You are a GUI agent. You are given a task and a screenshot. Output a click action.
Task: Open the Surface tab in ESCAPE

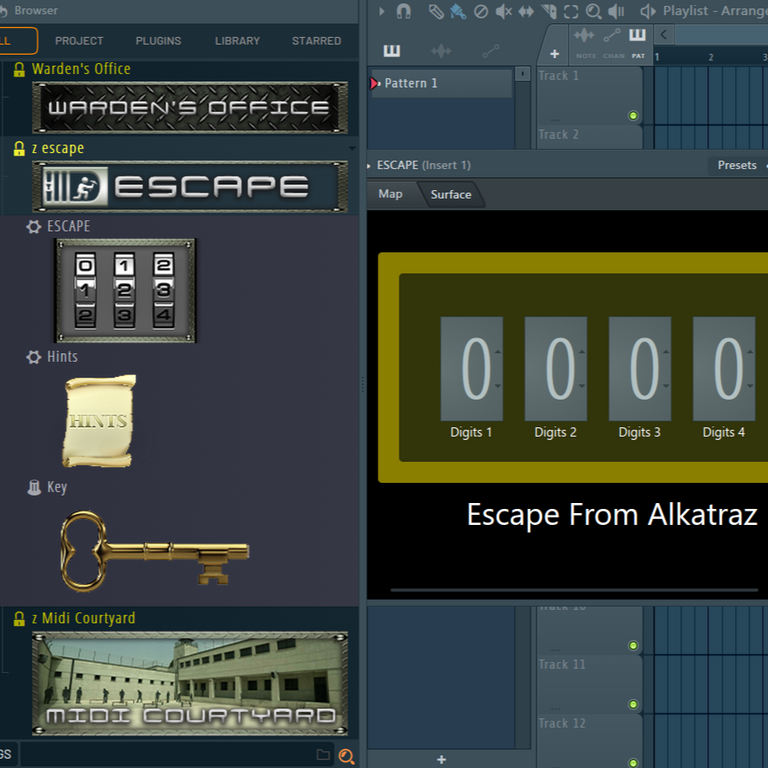click(450, 195)
